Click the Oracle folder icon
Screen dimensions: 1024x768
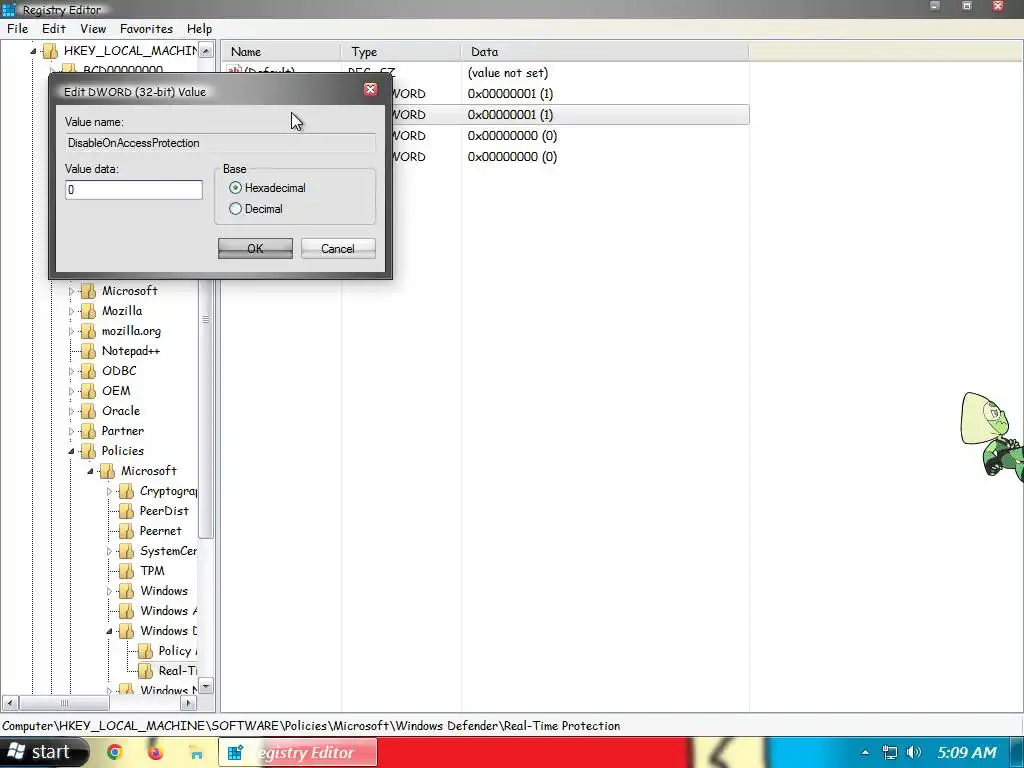click(x=88, y=411)
